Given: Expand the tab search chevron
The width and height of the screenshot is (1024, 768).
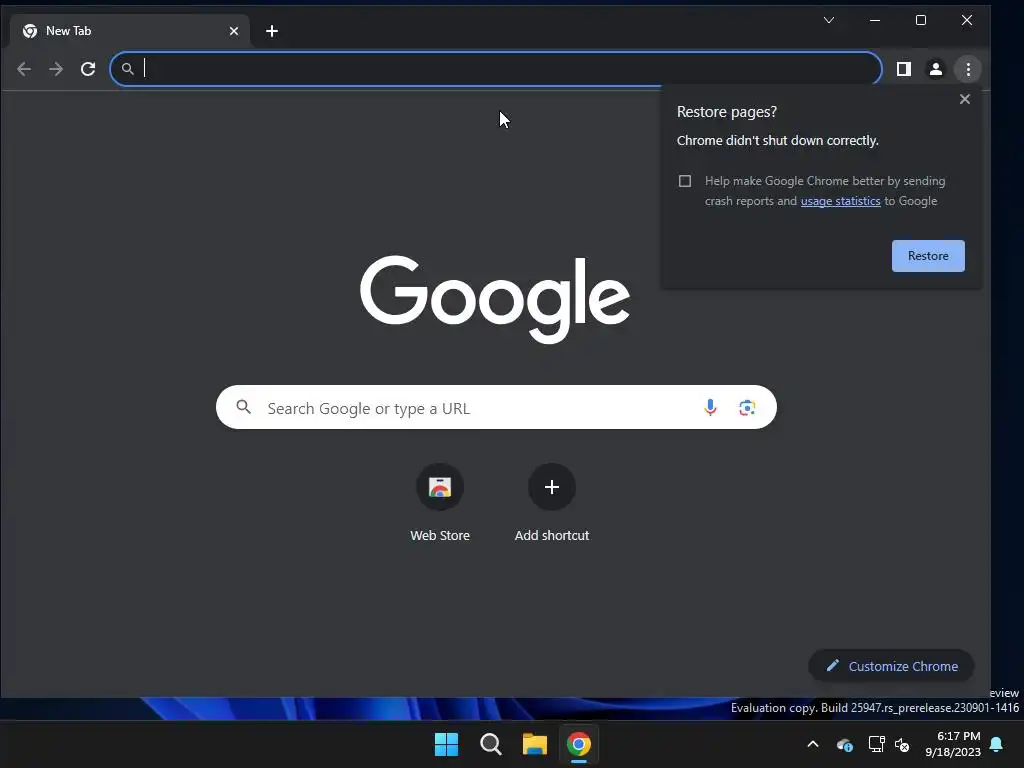Looking at the screenshot, I should click(x=829, y=20).
